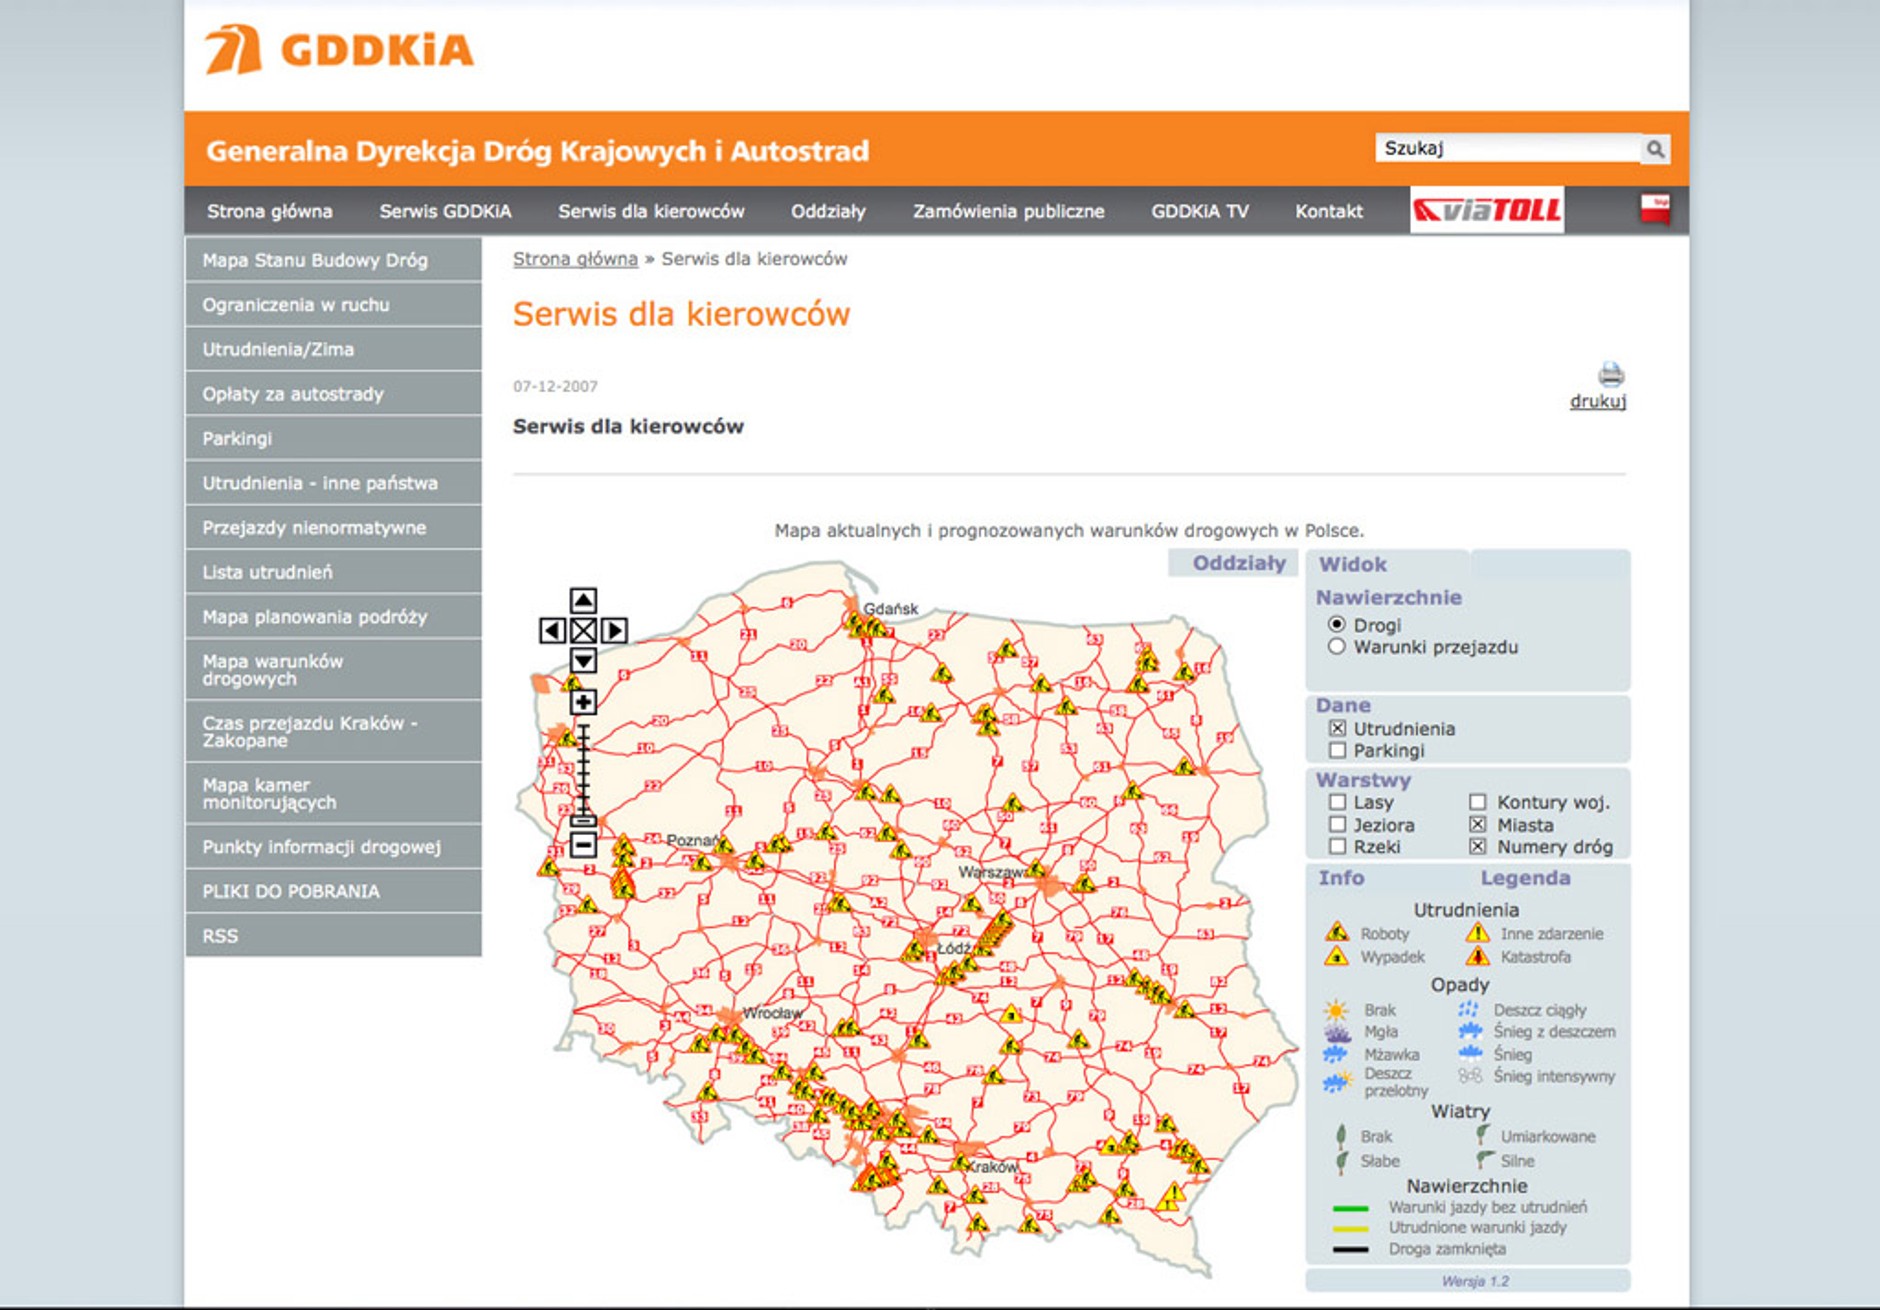Switch to the Info tab
This screenshot has height=1310, width=1880.
click(1341, 878)
